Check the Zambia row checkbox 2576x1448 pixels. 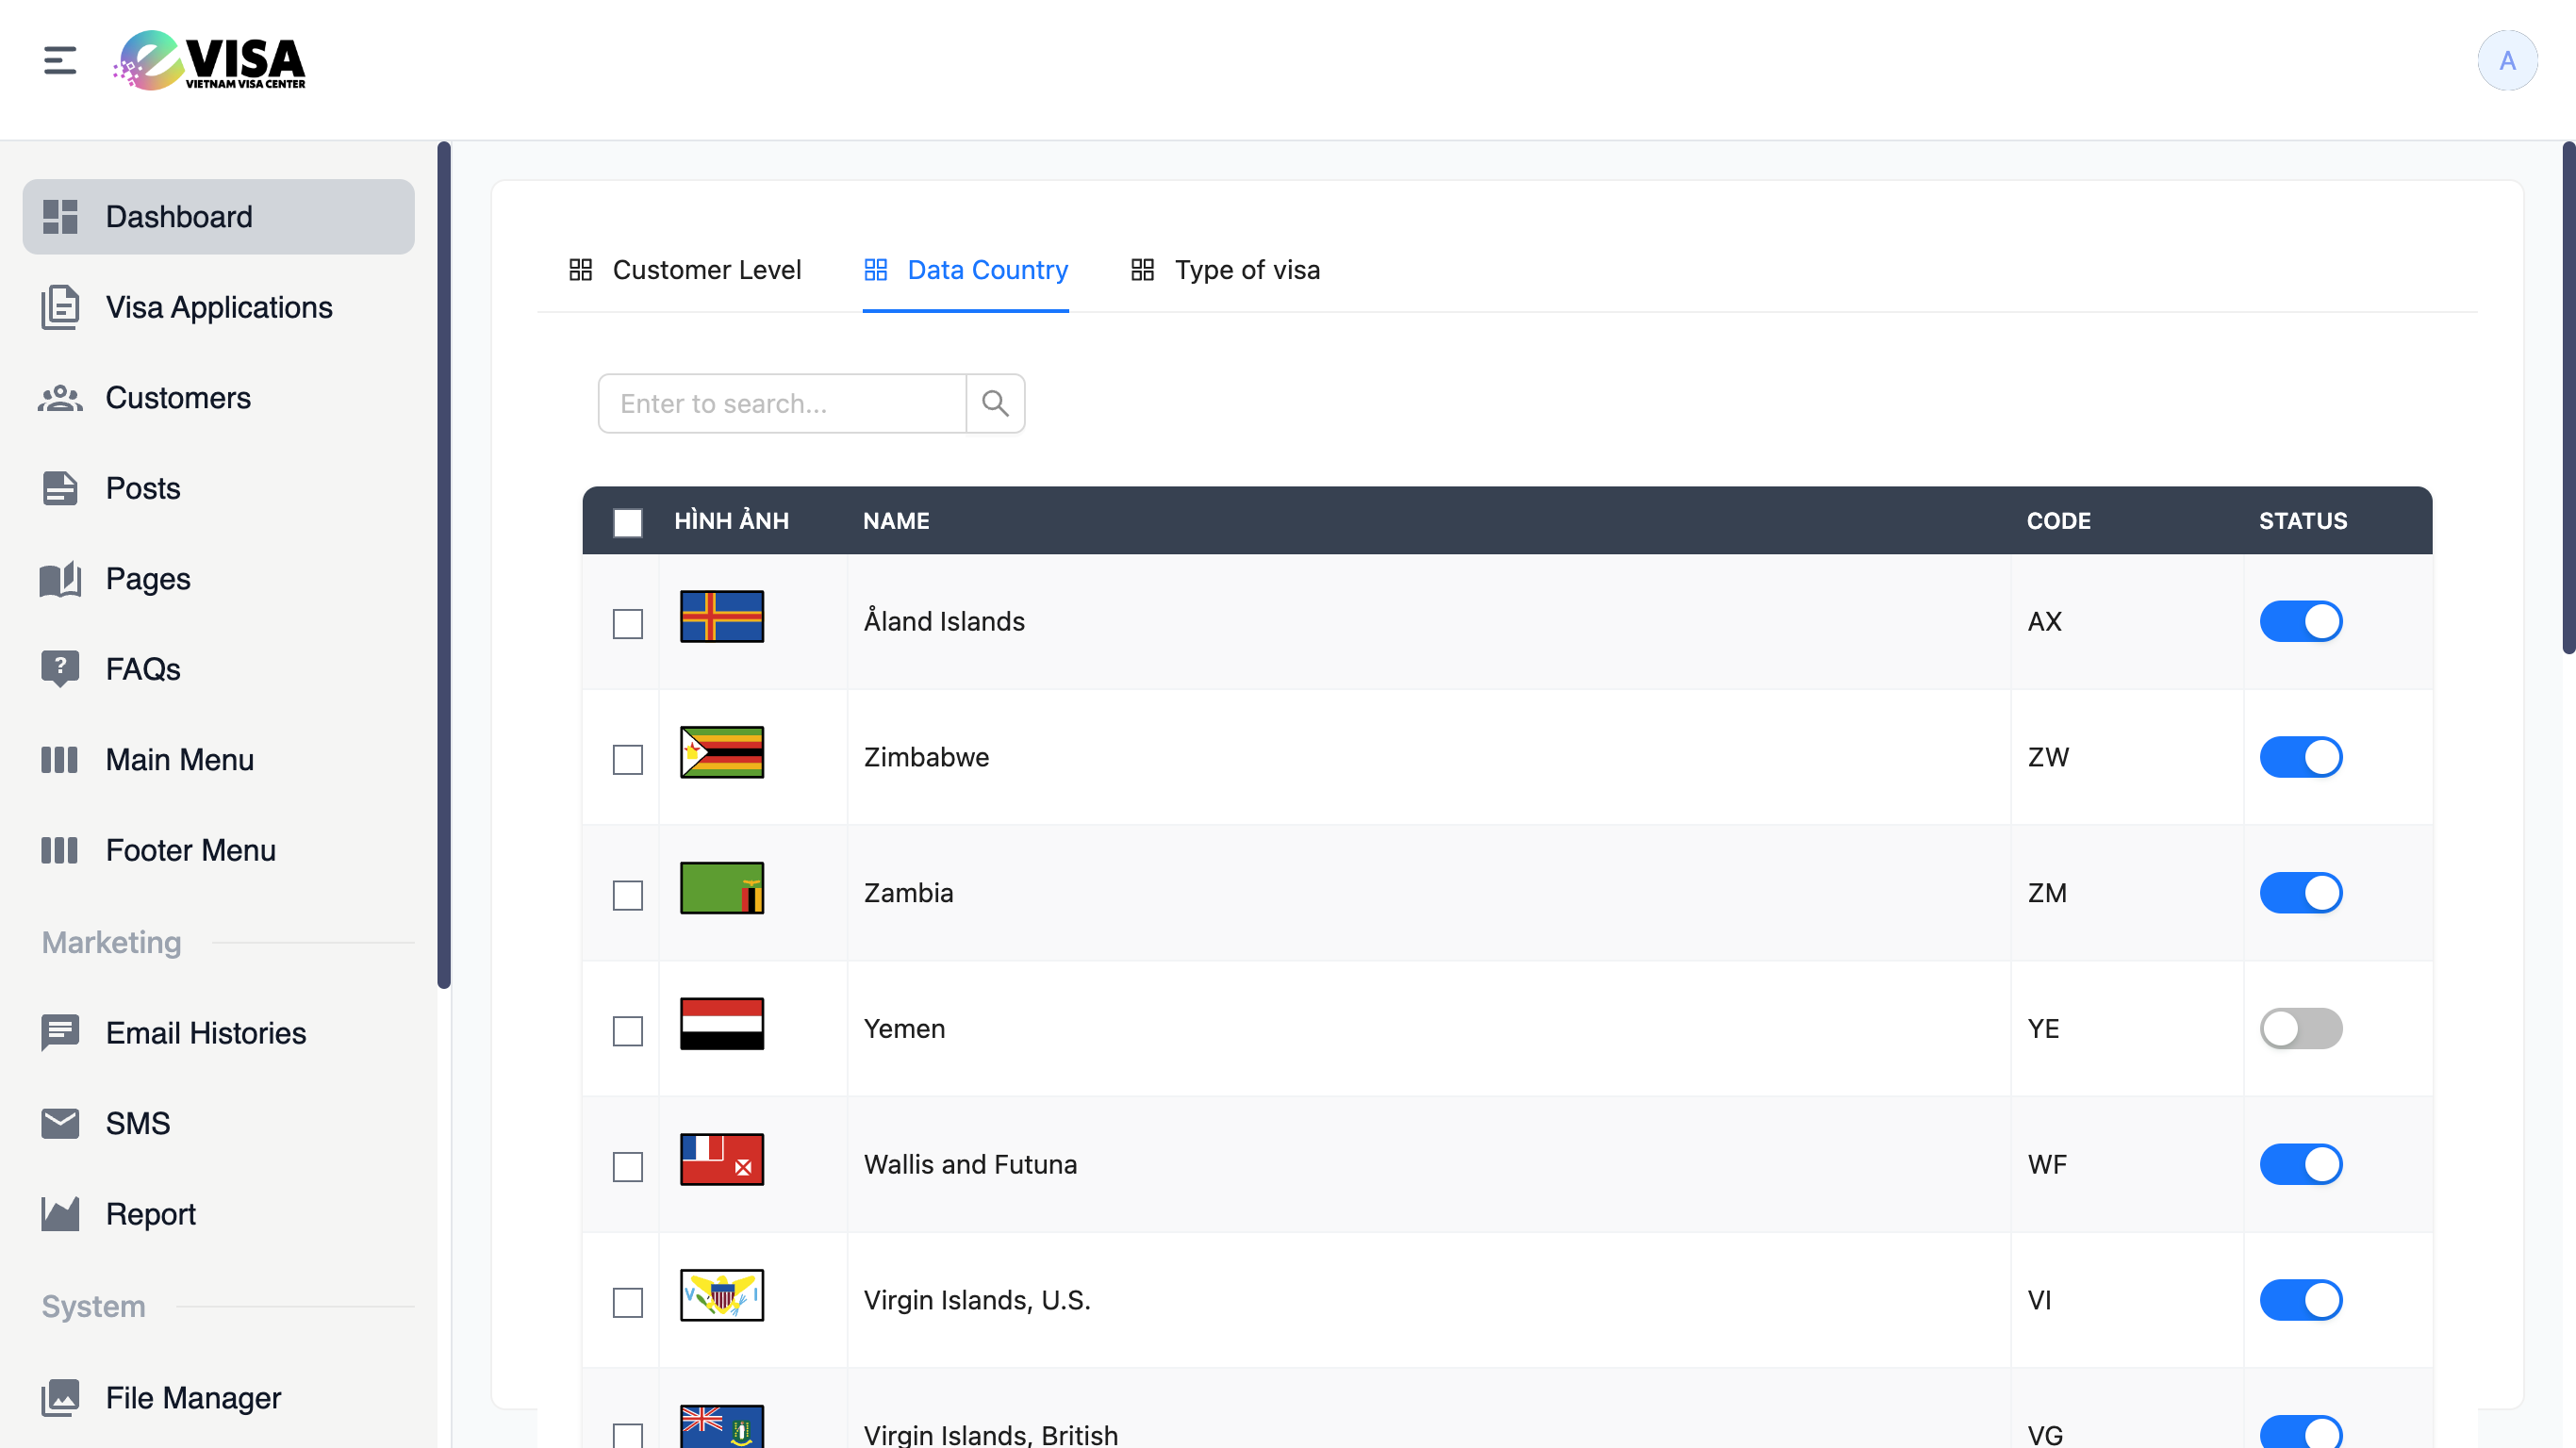[628, 895]
